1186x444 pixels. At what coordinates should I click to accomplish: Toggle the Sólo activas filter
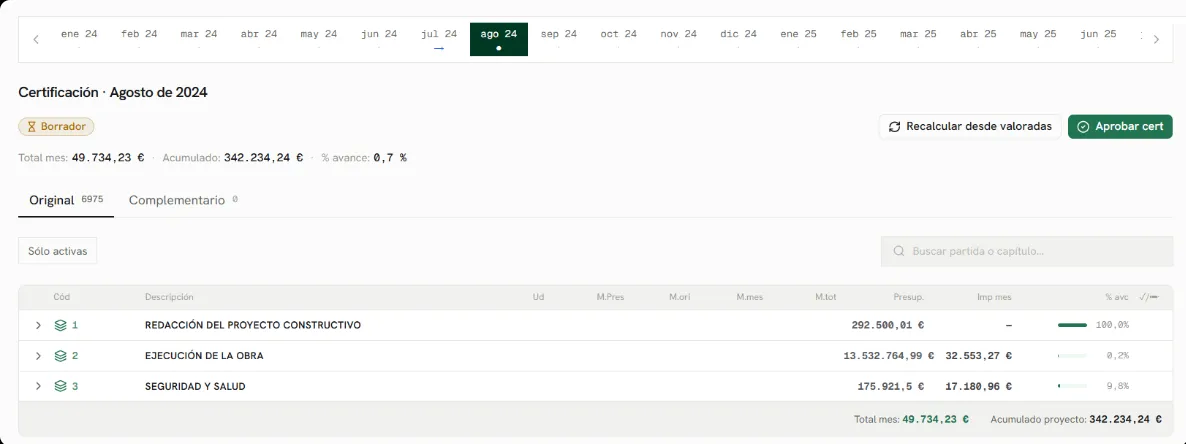click(57, 251)
